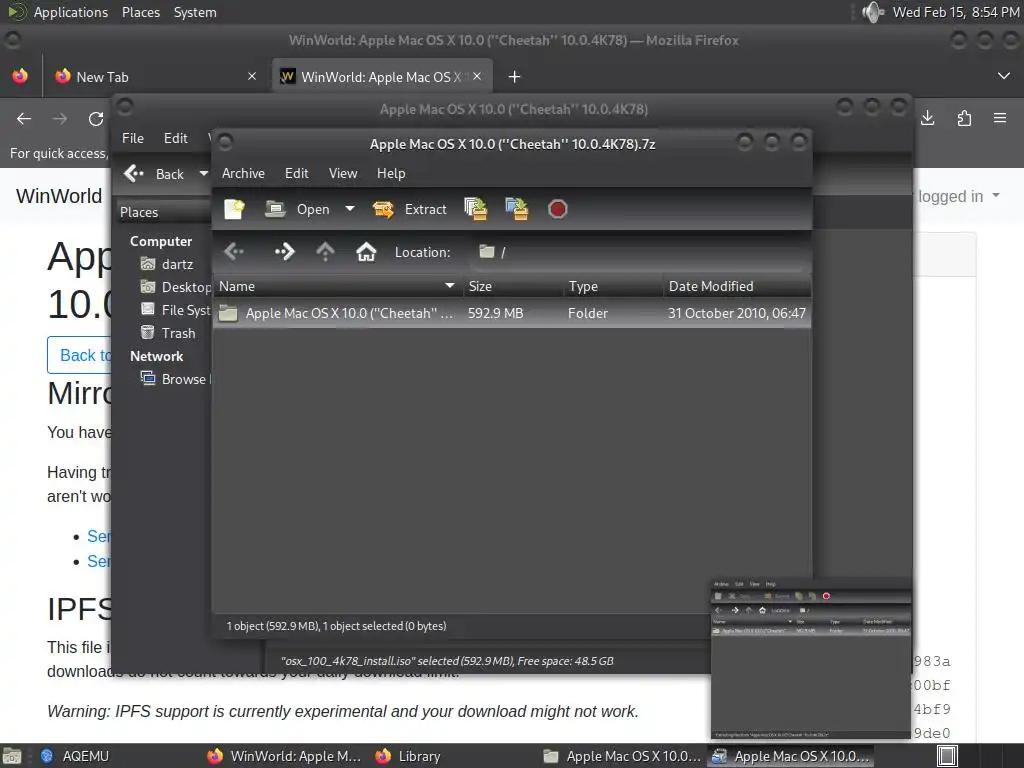Open a new Firefox tab with plus
Screen dimensions: 1024x768
515,77
